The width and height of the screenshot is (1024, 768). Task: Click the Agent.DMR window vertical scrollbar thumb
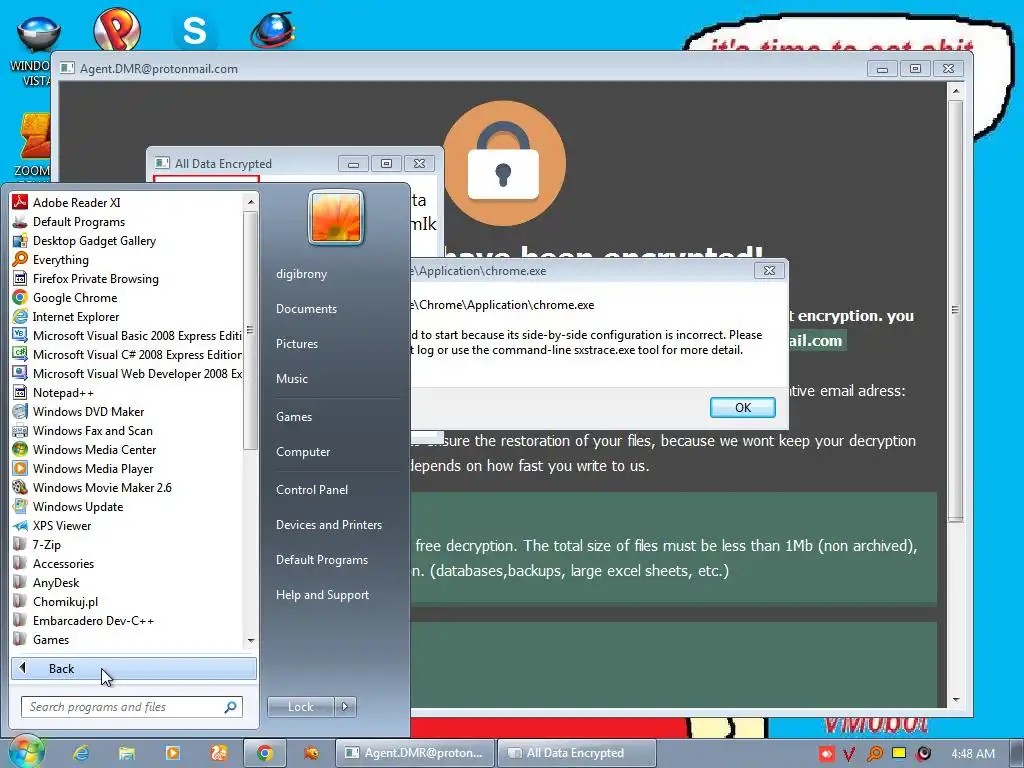click(955, 310)
